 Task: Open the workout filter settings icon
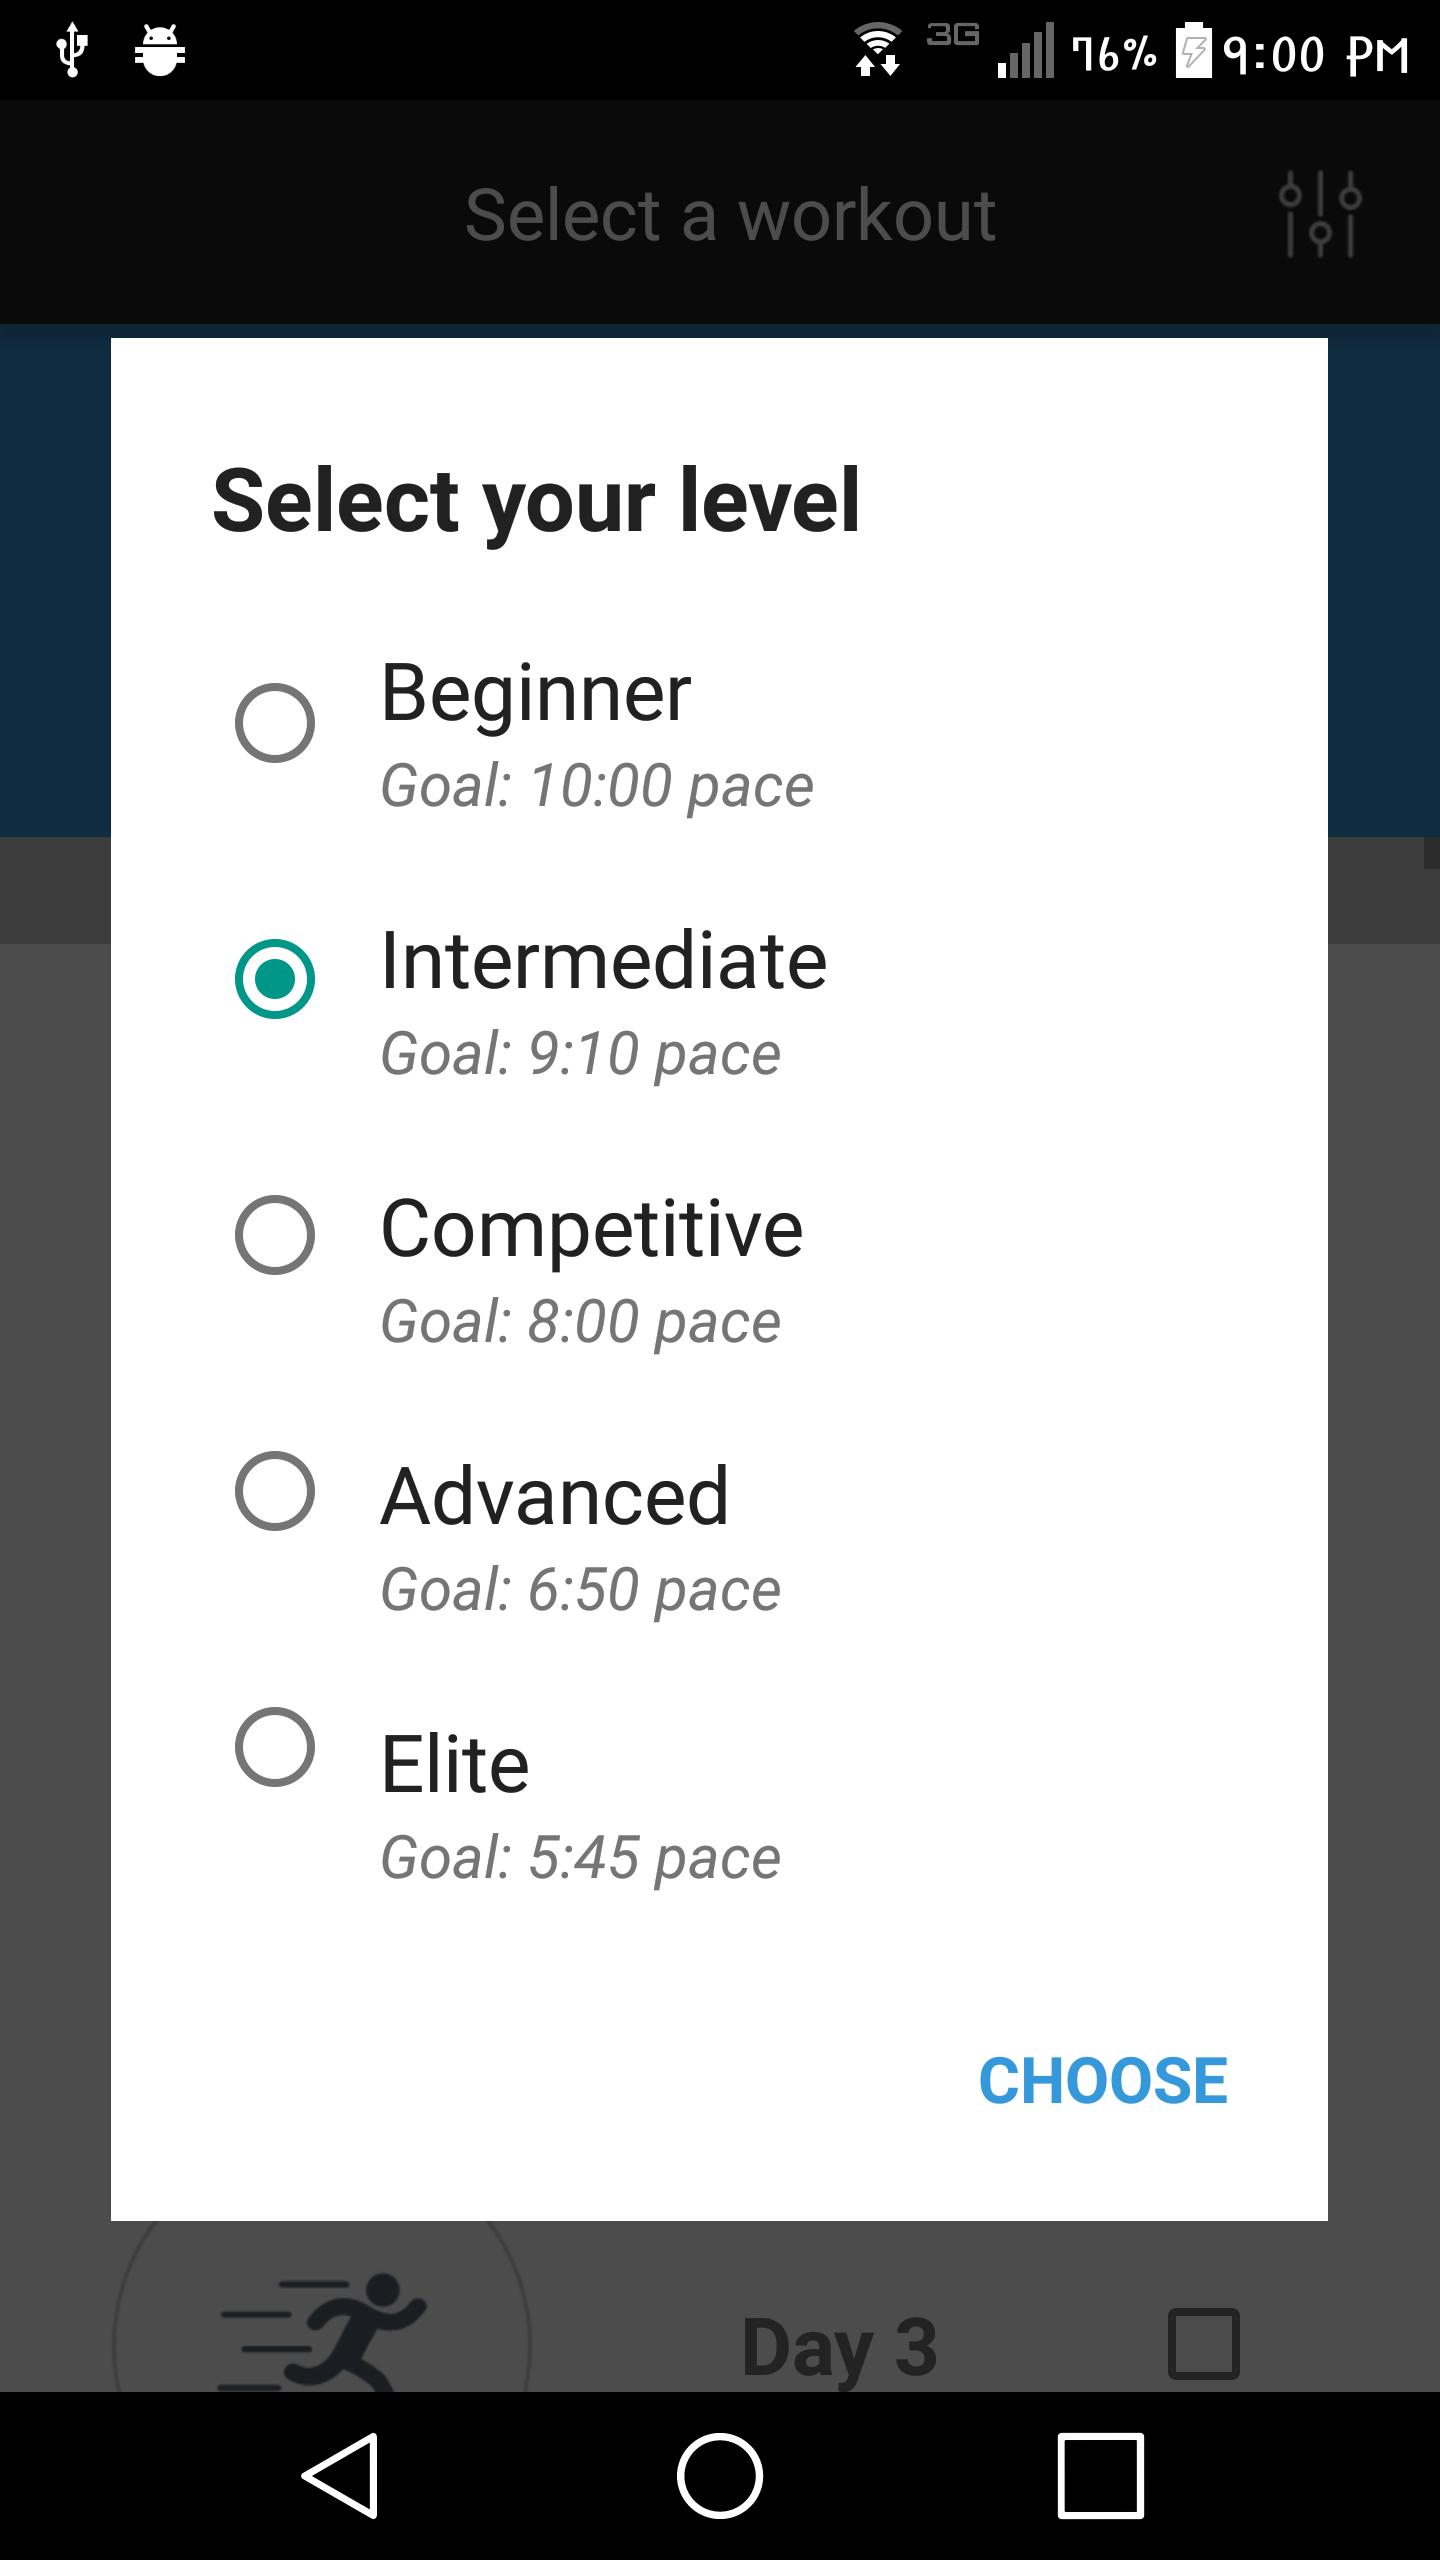tap(1318, 213)
